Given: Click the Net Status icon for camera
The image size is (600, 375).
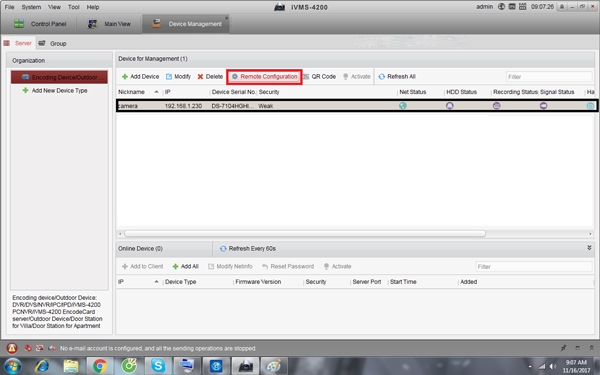Looking at the screenshot, I should 403,106.
